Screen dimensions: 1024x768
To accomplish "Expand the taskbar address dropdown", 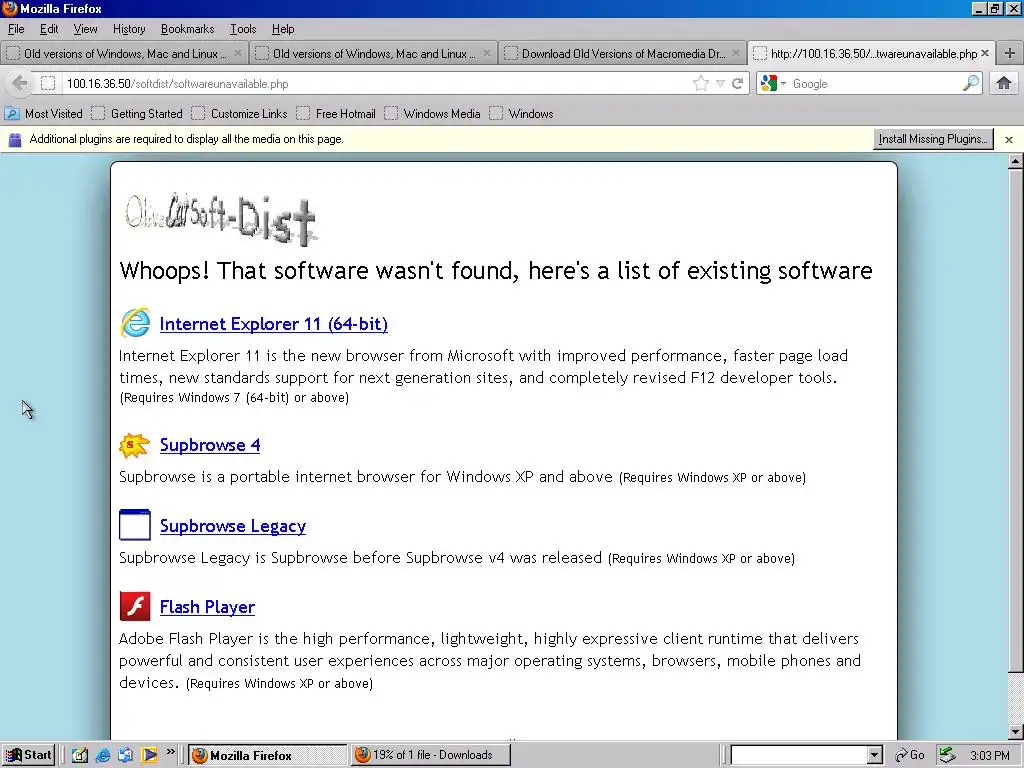I will click(875, 756).
